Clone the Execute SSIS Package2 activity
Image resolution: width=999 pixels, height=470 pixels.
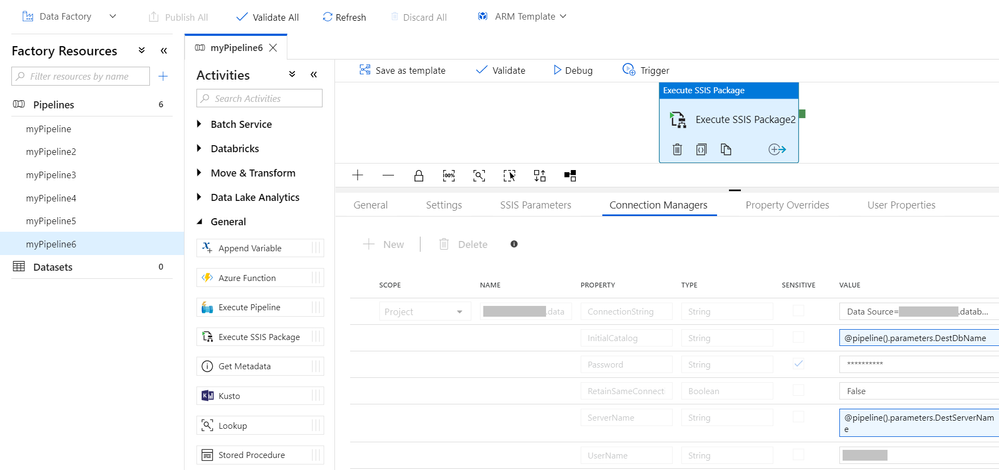(726, 150)
